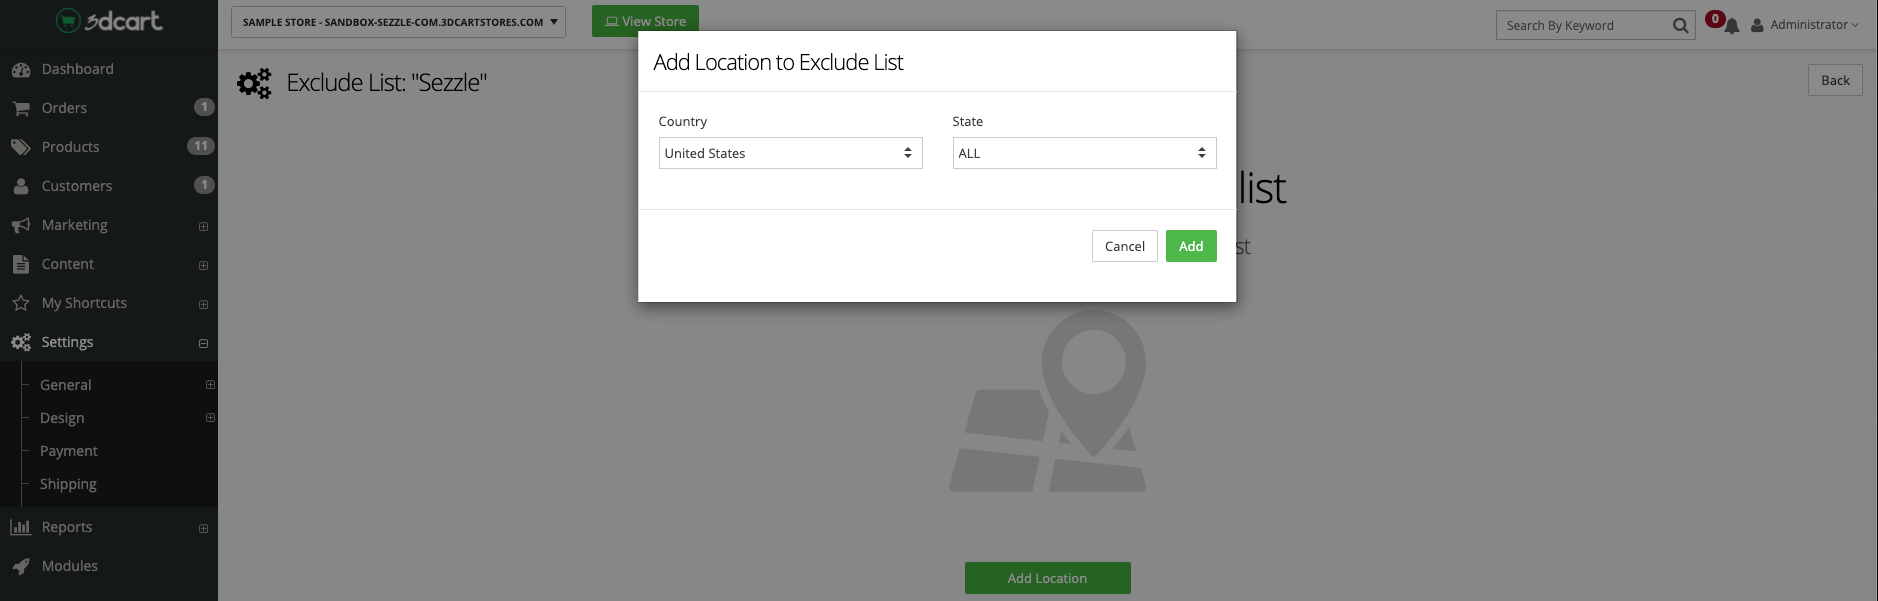This screenshot has height=601, width=1878.
Task: Click the Back button
Action: [x=1835, y=80]
